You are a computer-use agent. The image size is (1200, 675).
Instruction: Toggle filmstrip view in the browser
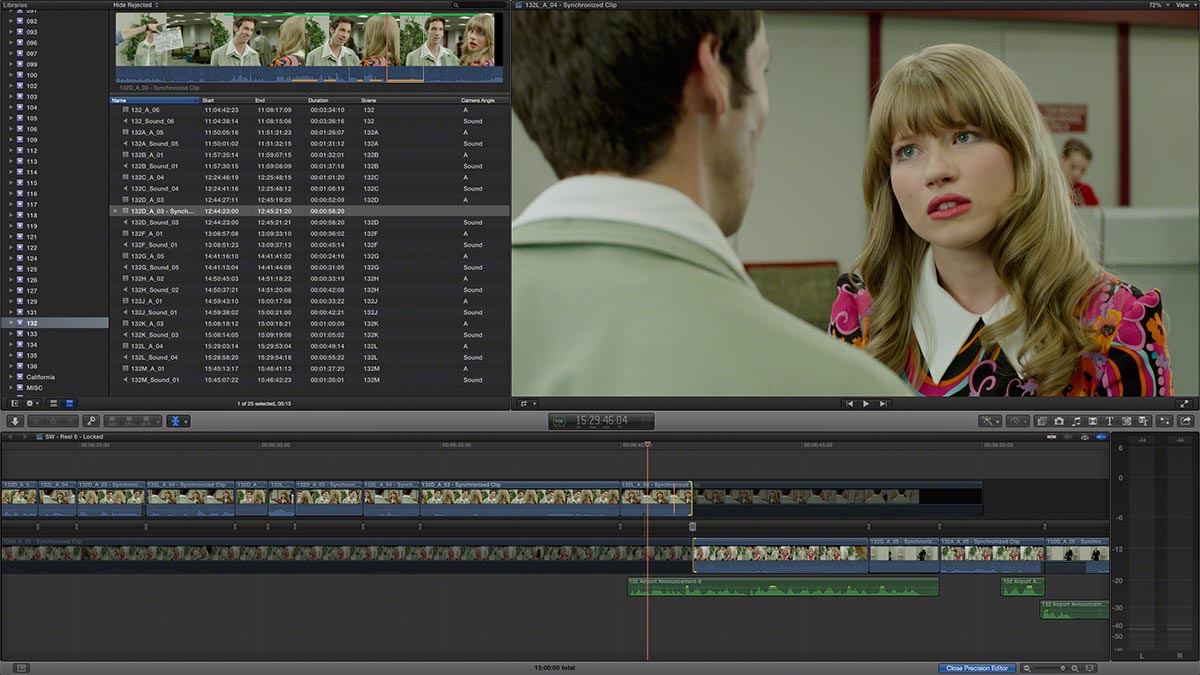coord(54,403)
